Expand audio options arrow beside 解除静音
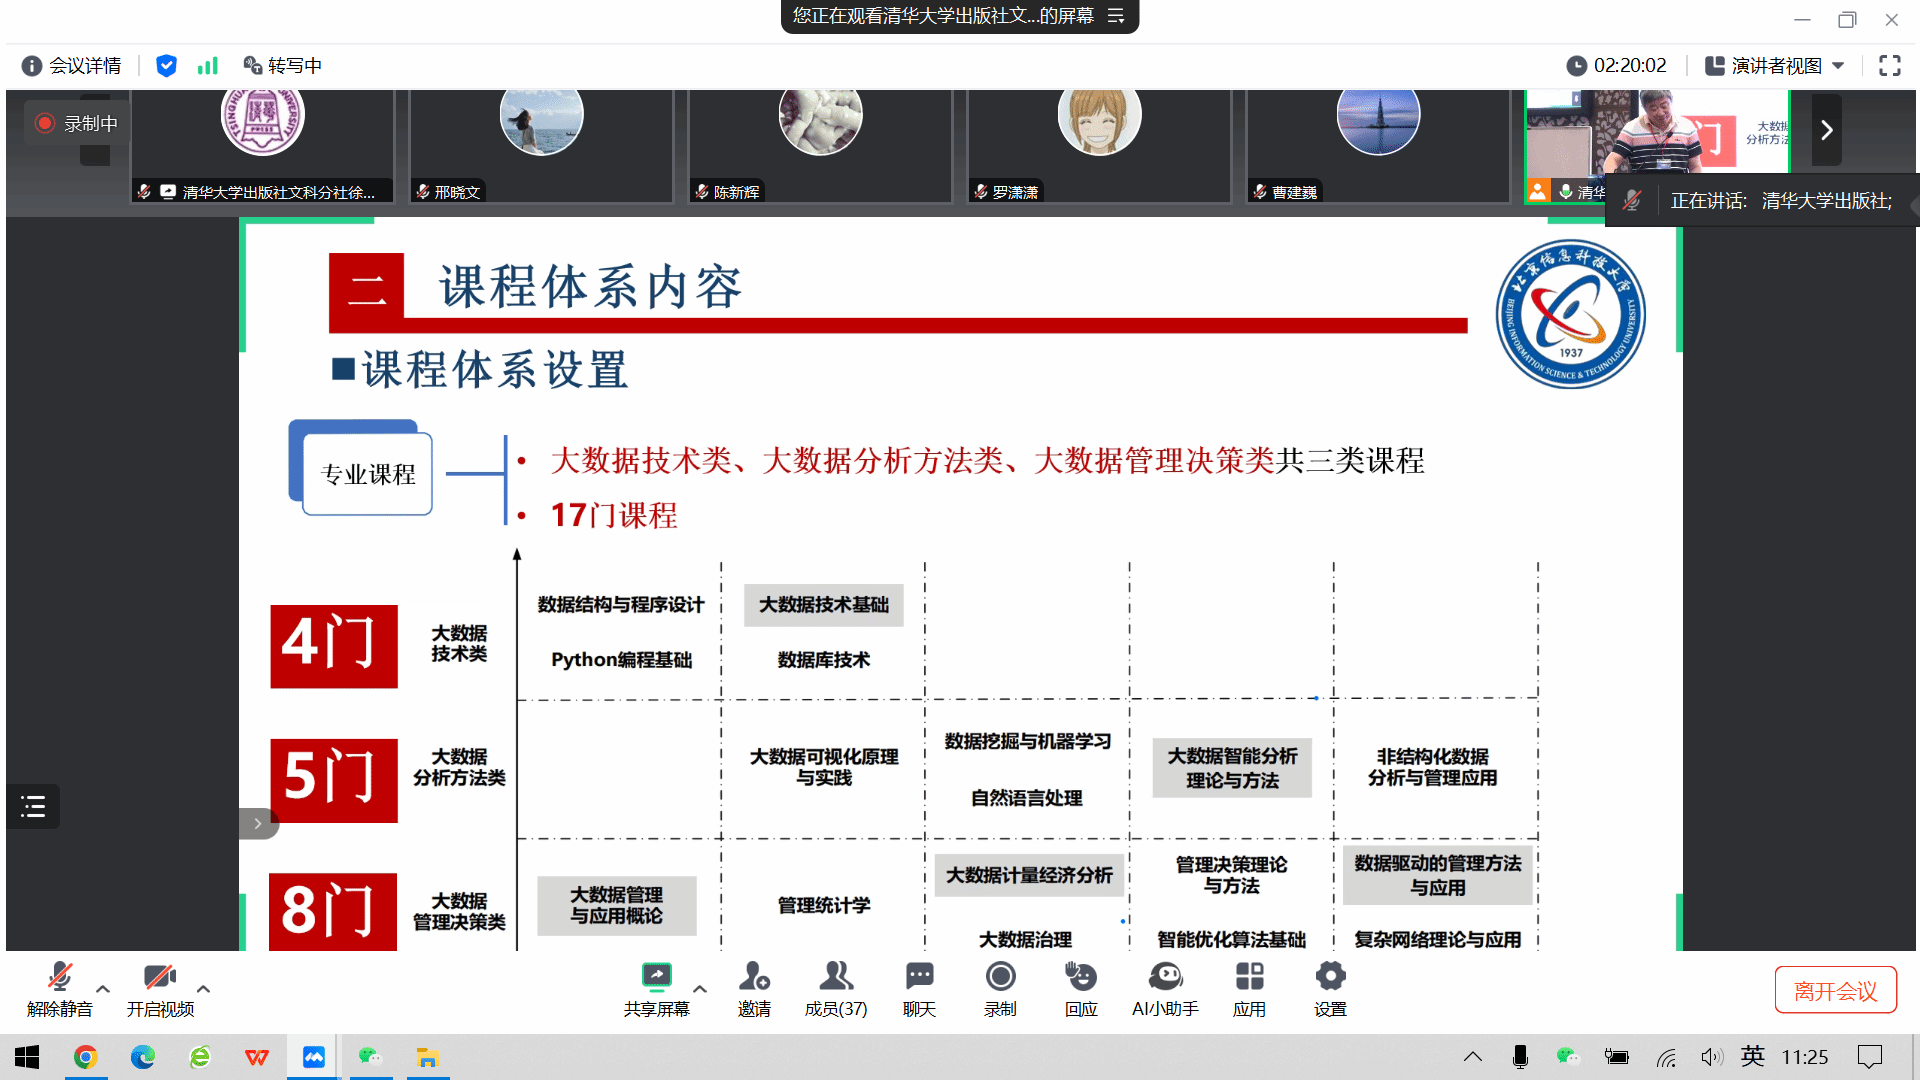This screenshot has height=1080, width=1920. (103, 989)
